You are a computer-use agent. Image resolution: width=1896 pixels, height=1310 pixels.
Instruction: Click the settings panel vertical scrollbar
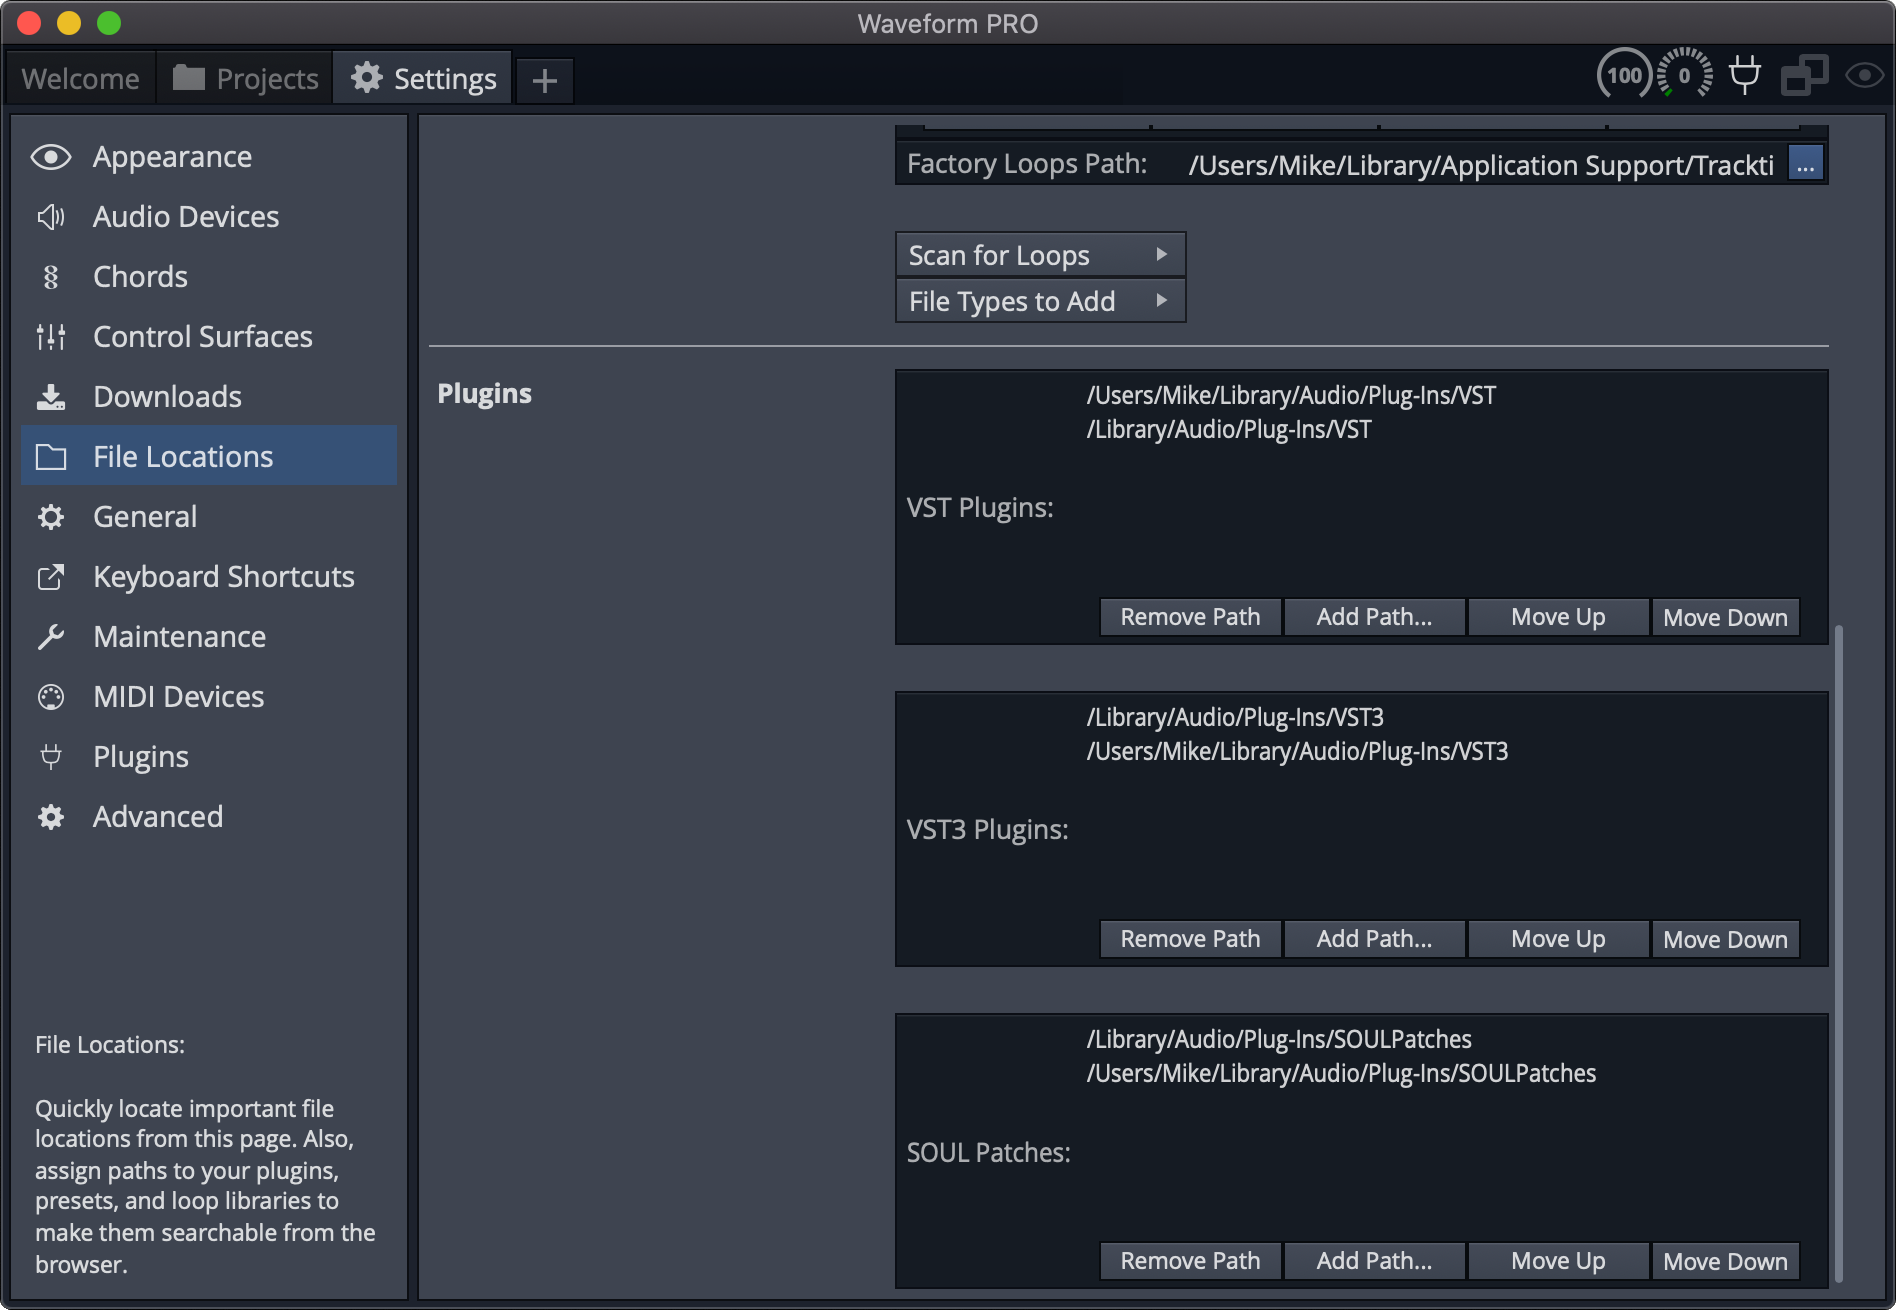1838,953
